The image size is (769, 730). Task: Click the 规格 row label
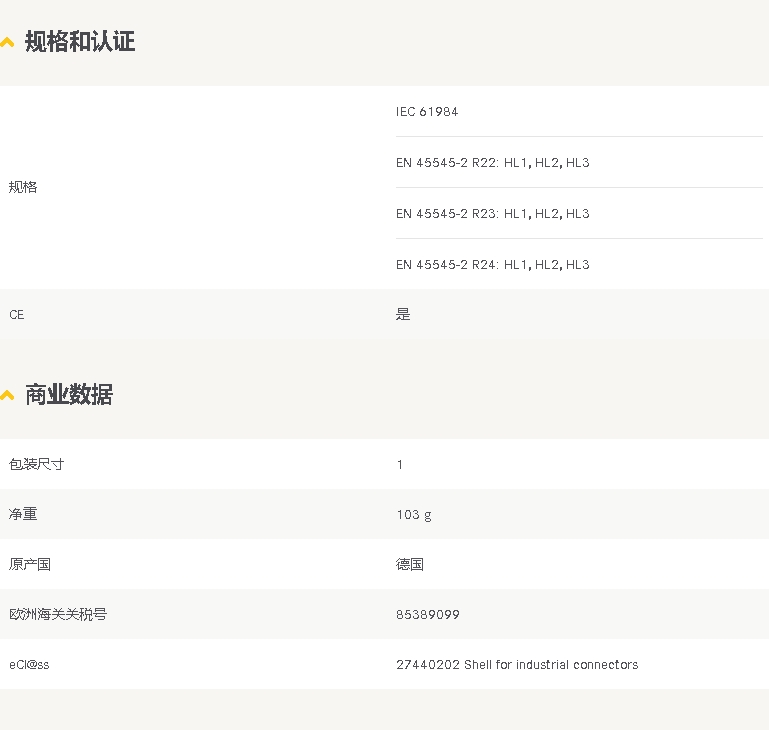point(23,187)
